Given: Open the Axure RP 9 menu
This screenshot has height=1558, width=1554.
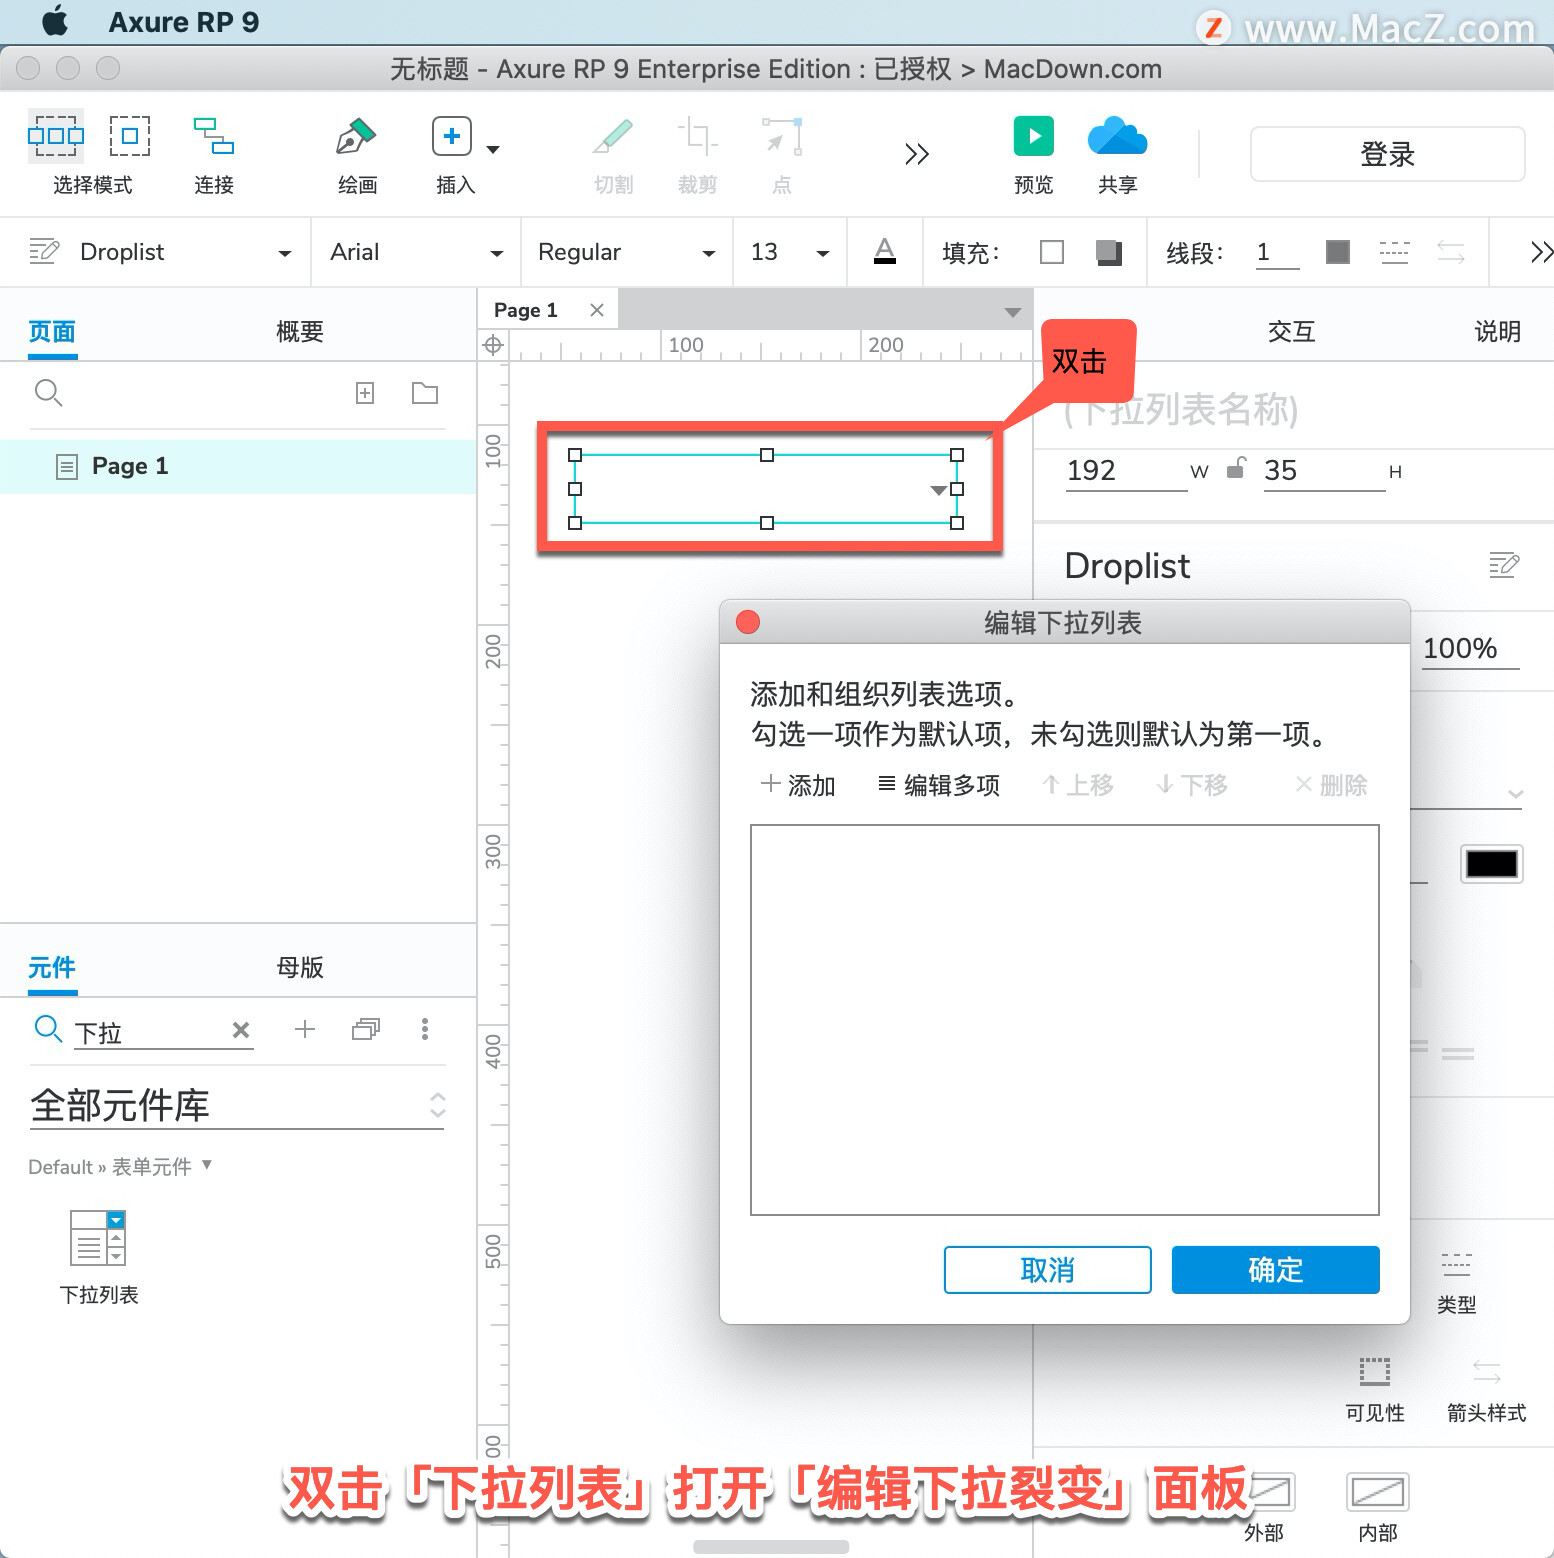Looking at the screenshot, I should click(x=184, y=22).
